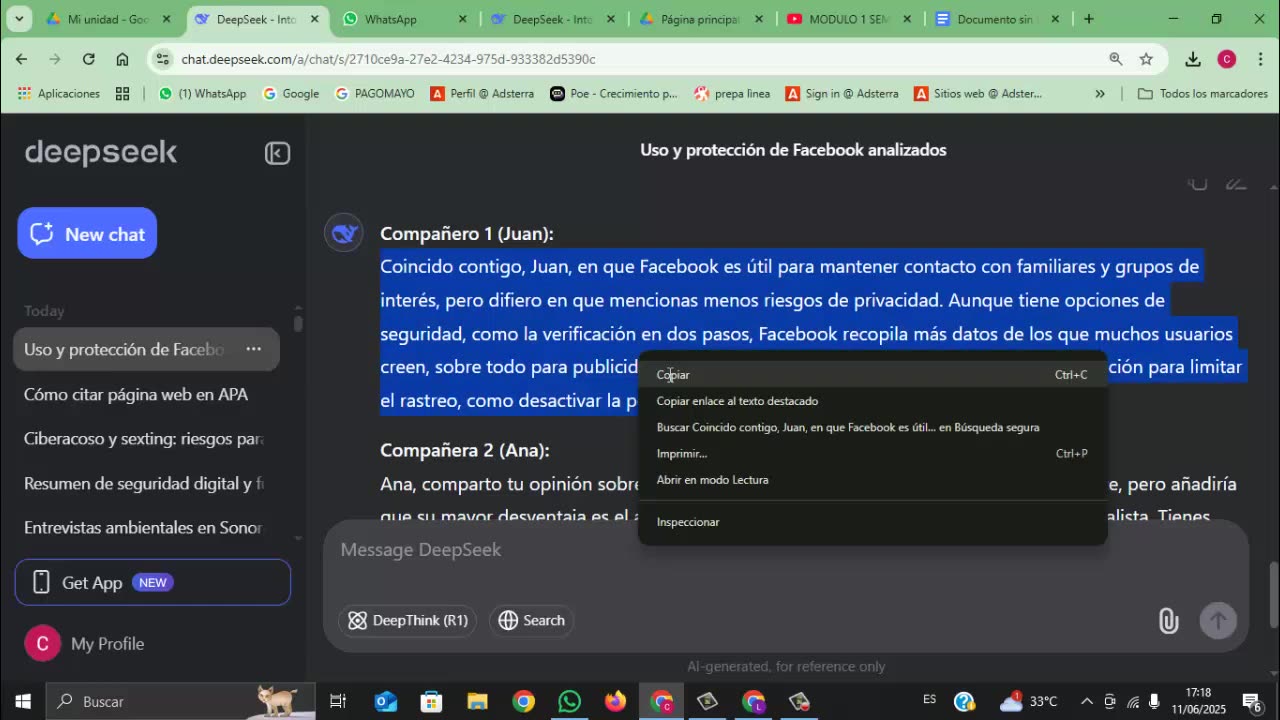
Task: Switch to MODULO 1 YouTube tab
Action: tap(849, 19)
